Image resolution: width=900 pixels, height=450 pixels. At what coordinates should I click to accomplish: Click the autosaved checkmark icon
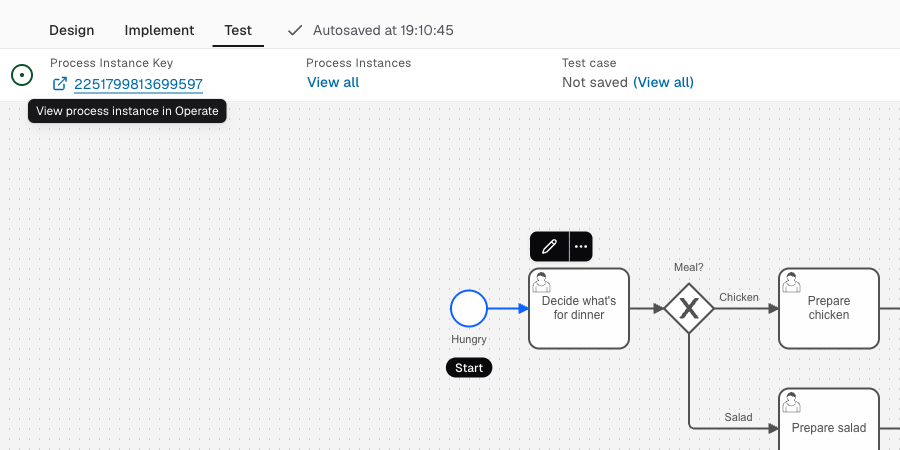[295, 30]
